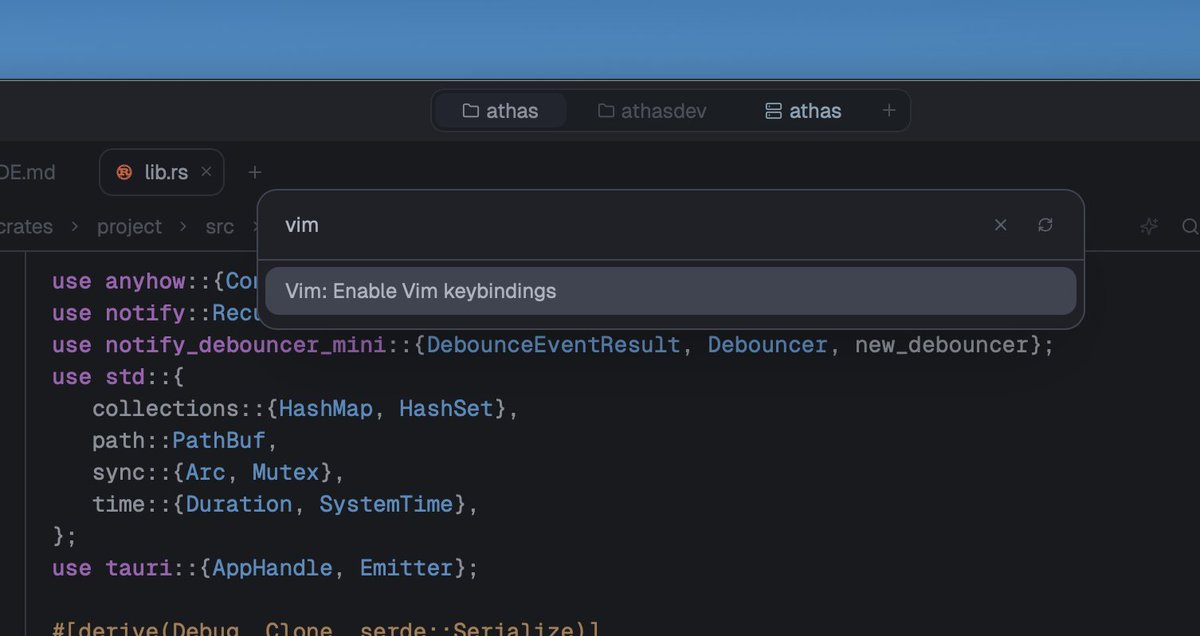
Task: Switch to the partially visible .md tab
Action: click(x=28, y=172)
